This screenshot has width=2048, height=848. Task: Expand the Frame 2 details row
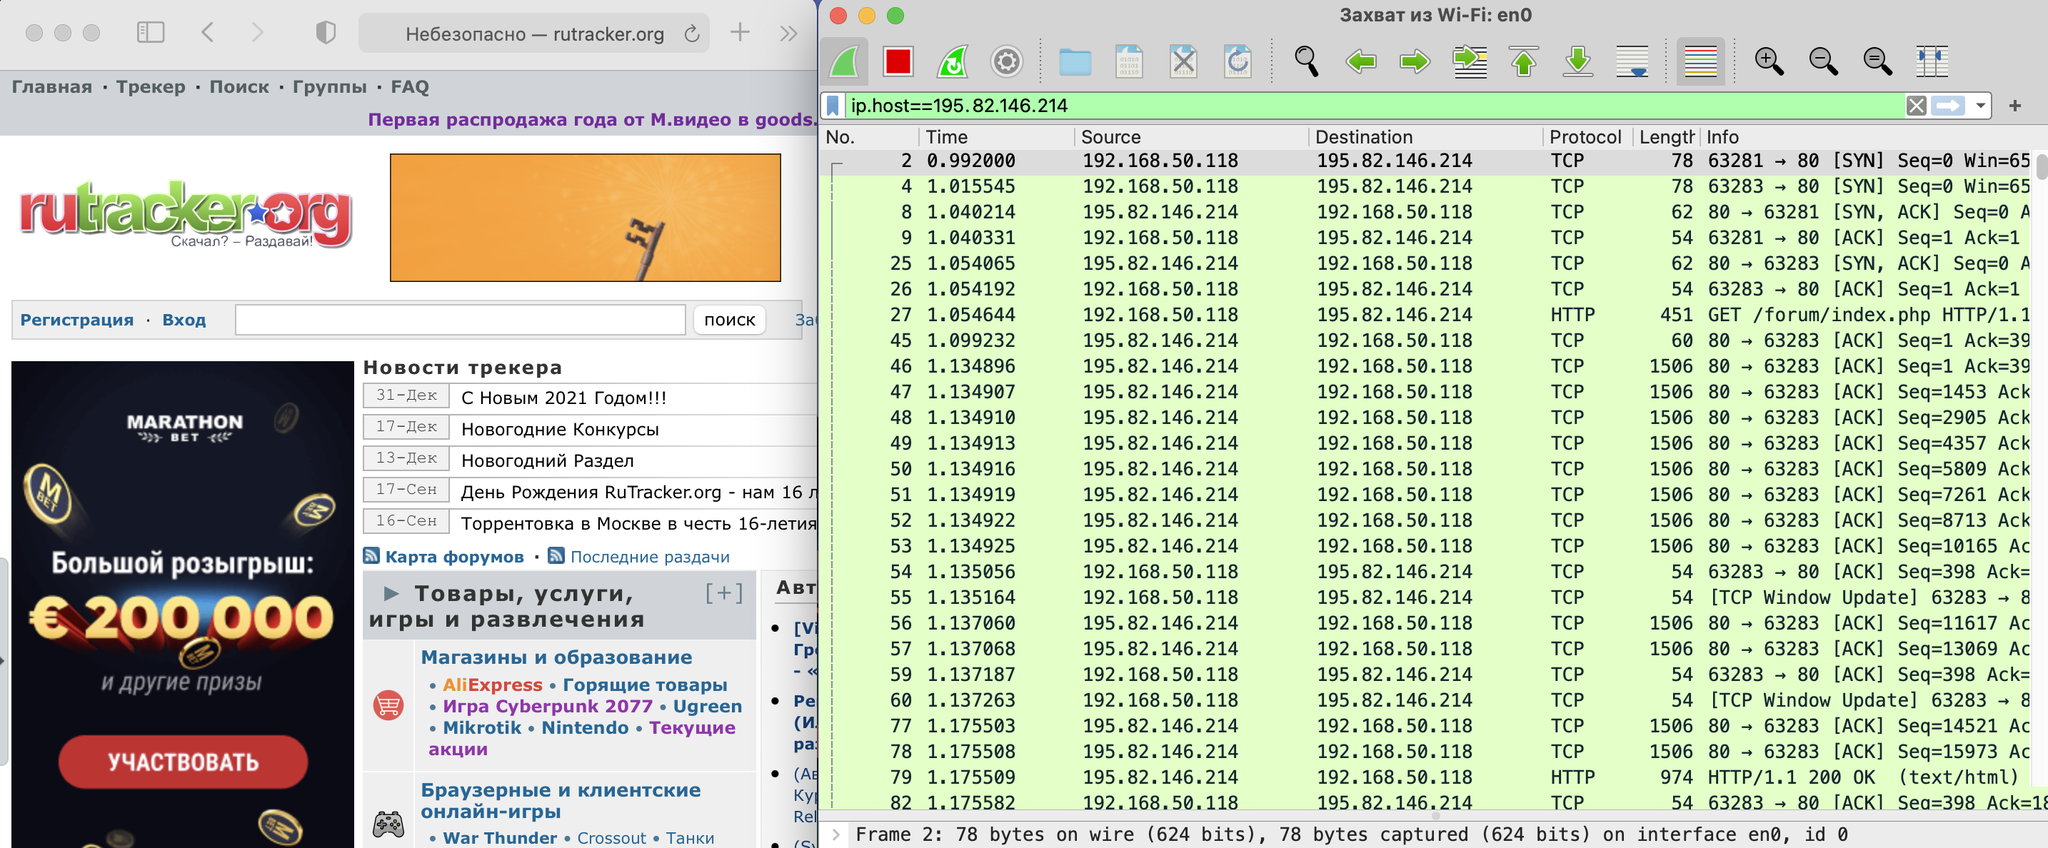tap(836, 834)
